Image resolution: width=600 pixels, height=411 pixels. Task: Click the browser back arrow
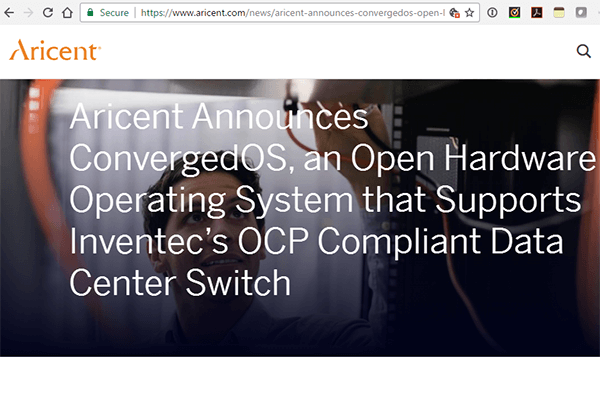[9, 13]
